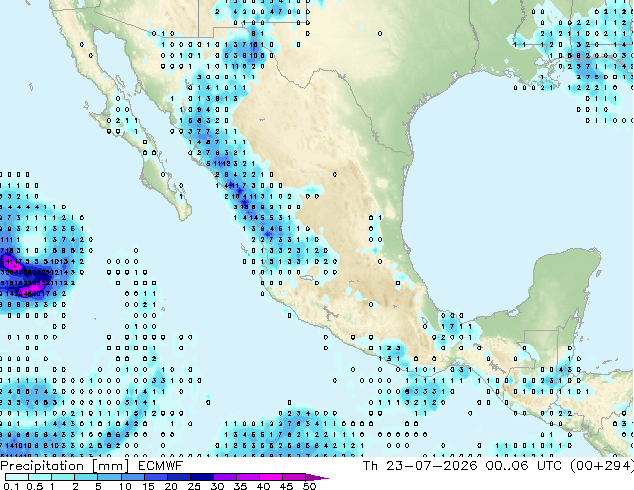This screenshot has height=490, width=634.
Task: Click the 15–20 mm legend color swatch
Action: (x=156, y=477)
